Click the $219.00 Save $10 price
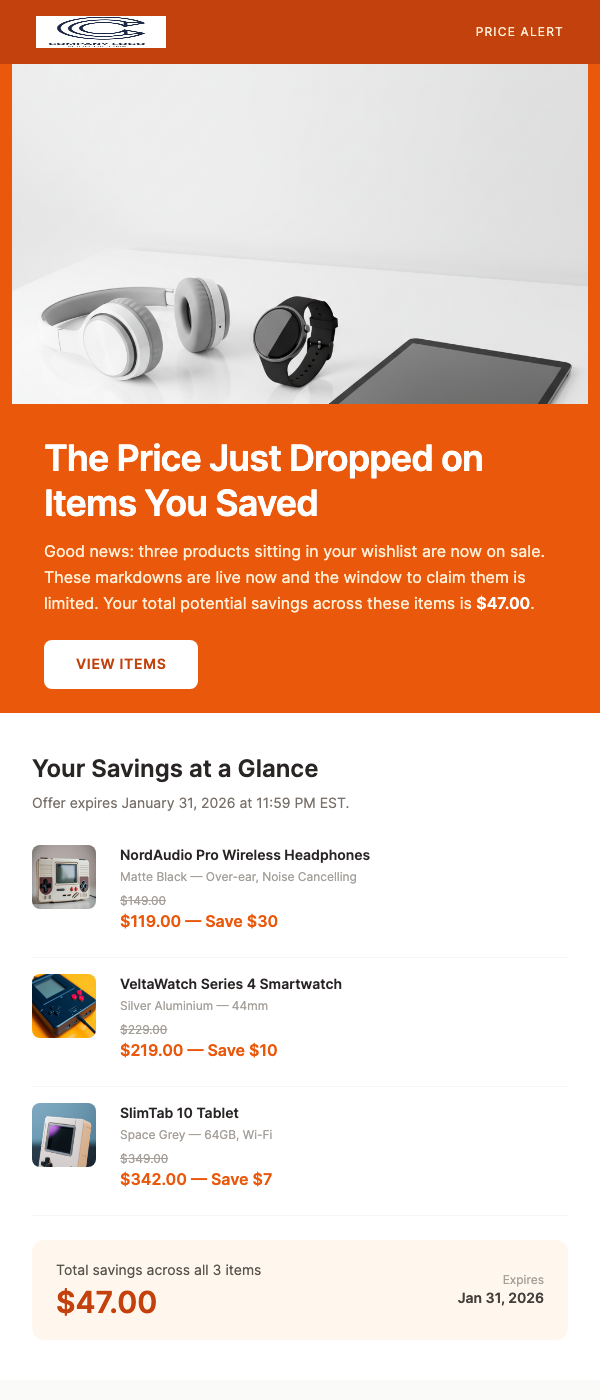This screenshot has width=600, height=1400. (199, 1050)
